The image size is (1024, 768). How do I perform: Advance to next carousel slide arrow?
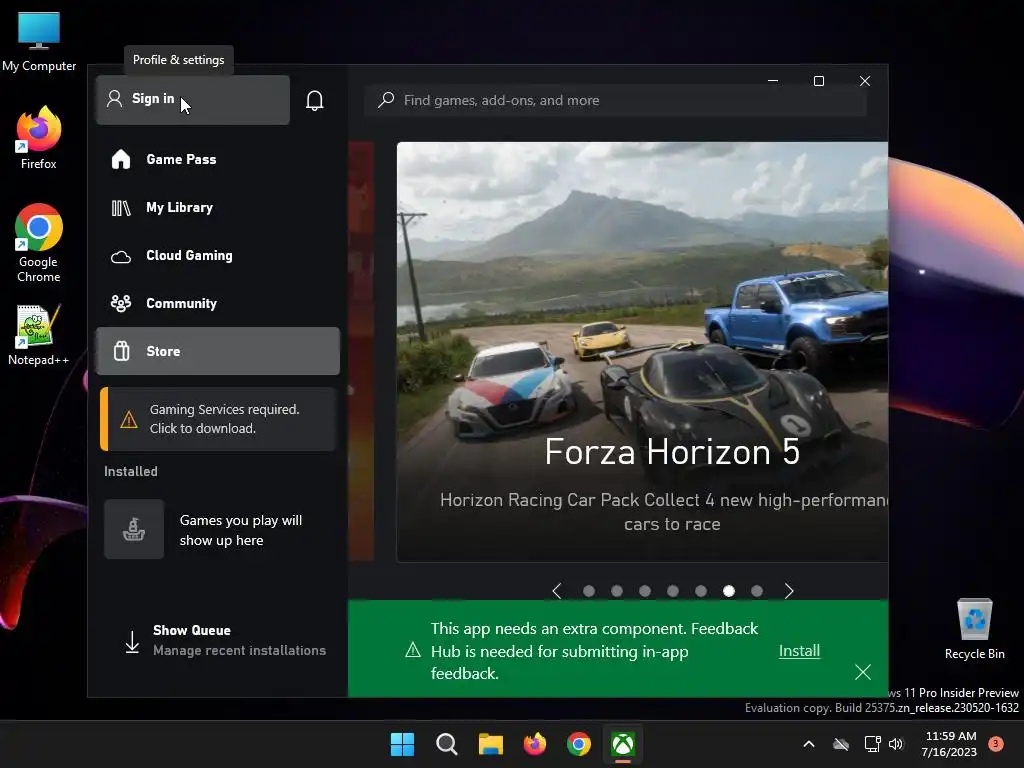click(x=789, y=591)
